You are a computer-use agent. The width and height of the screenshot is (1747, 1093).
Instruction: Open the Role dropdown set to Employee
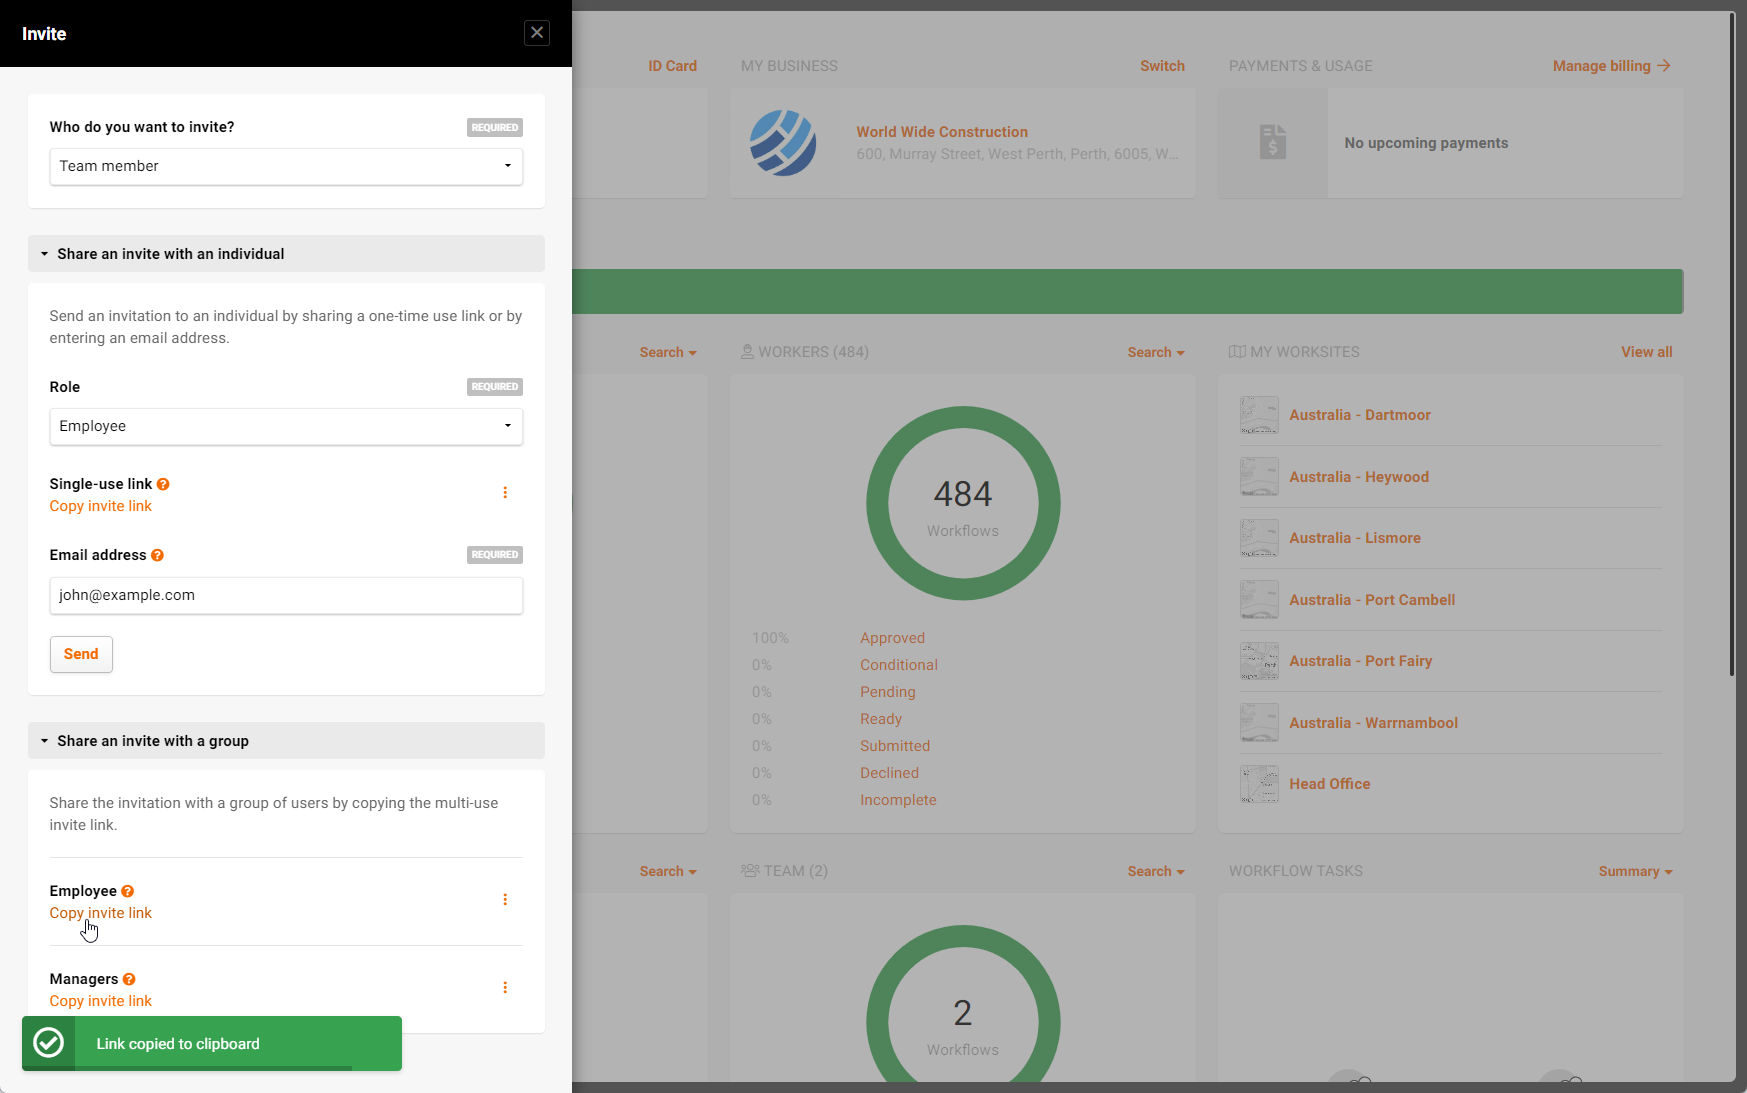286,426
